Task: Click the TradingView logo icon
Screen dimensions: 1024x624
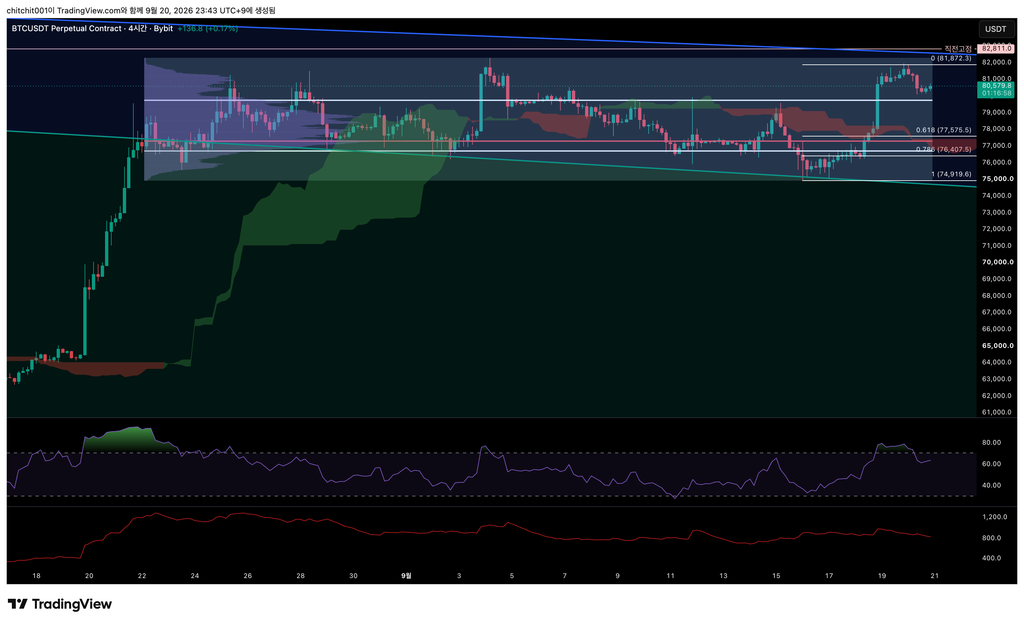Action: [x=18, y=604]
